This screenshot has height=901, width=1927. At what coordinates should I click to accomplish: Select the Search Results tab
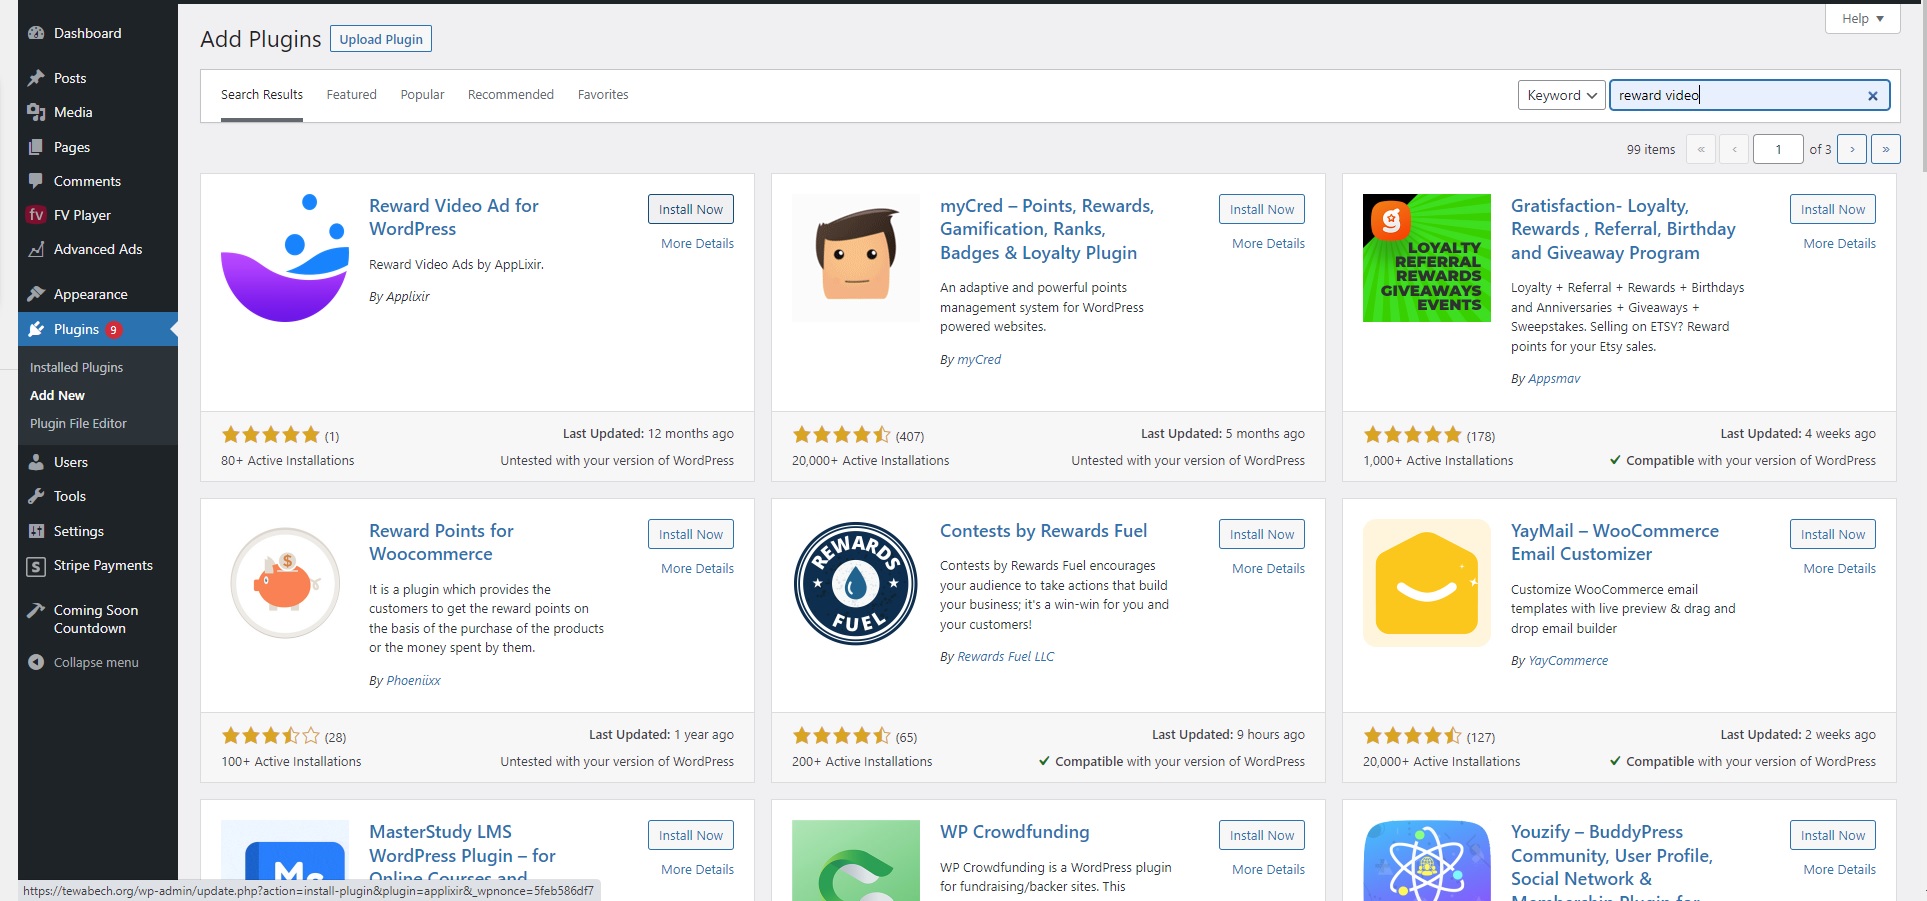(x=262, y=95)
